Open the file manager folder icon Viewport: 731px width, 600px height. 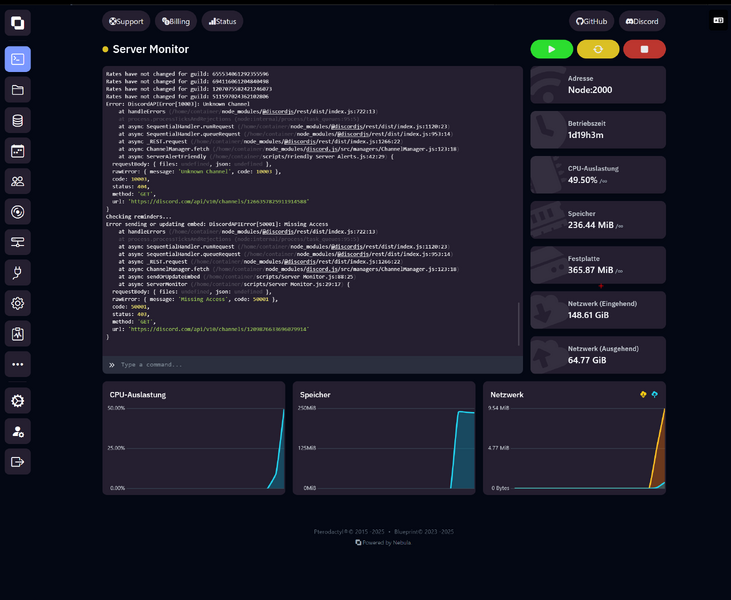pos(17,90)
